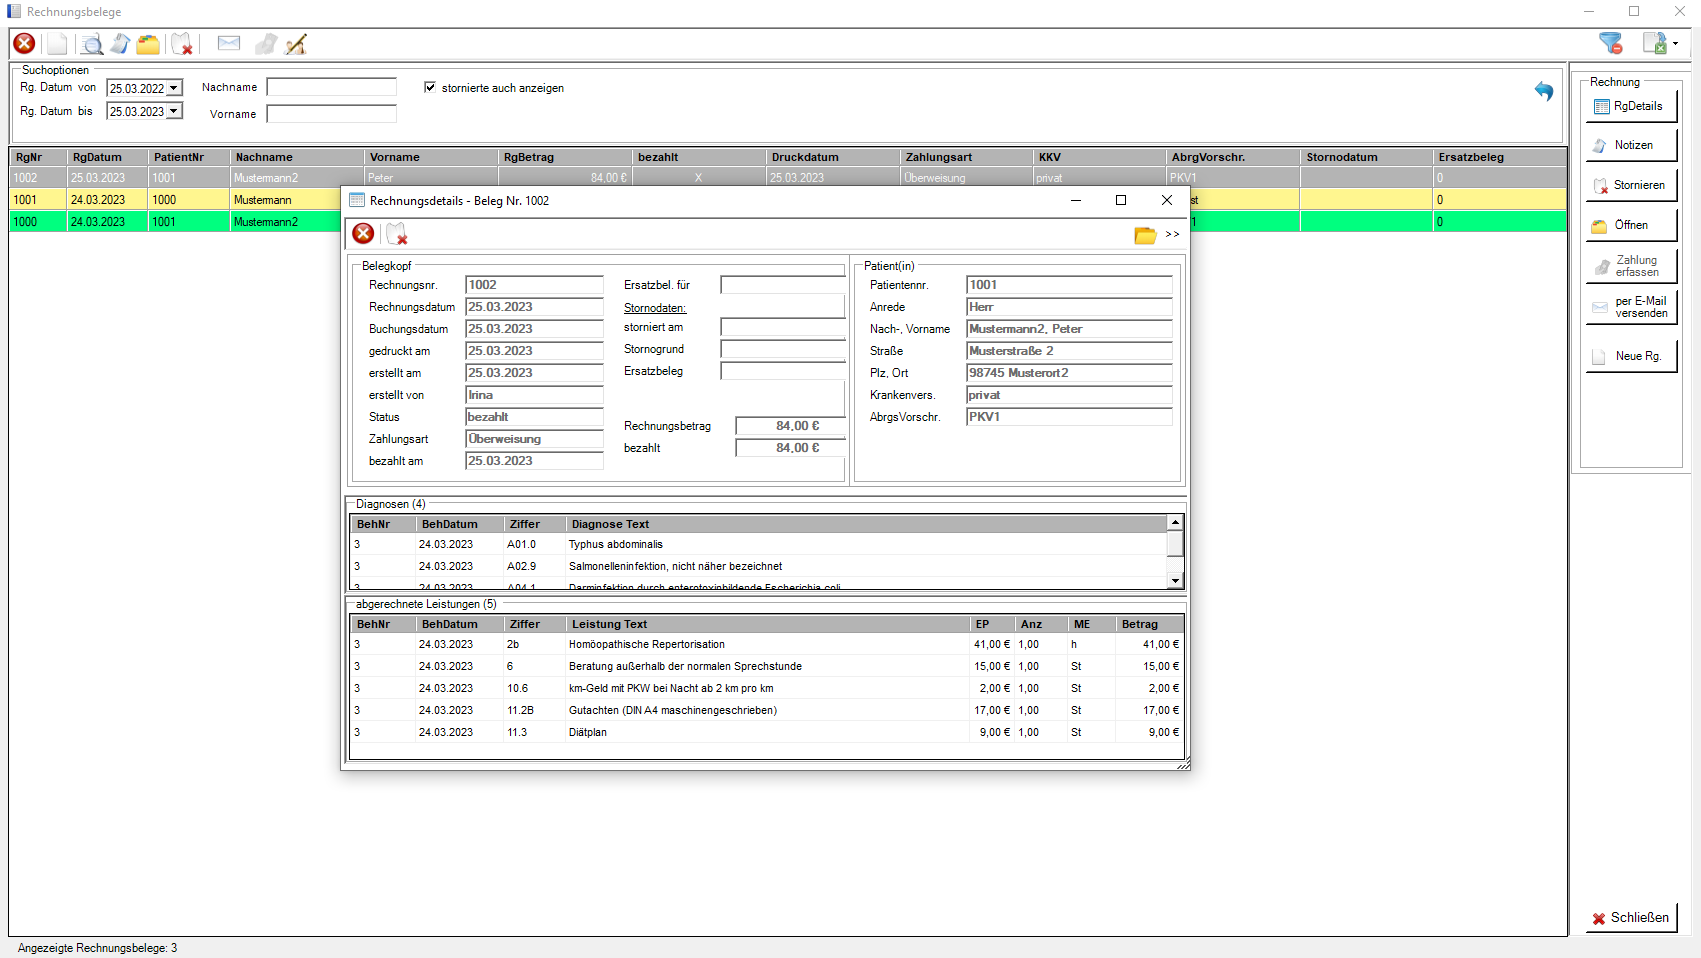Sort by Ersatzbeleg column header

[1499, 157]
